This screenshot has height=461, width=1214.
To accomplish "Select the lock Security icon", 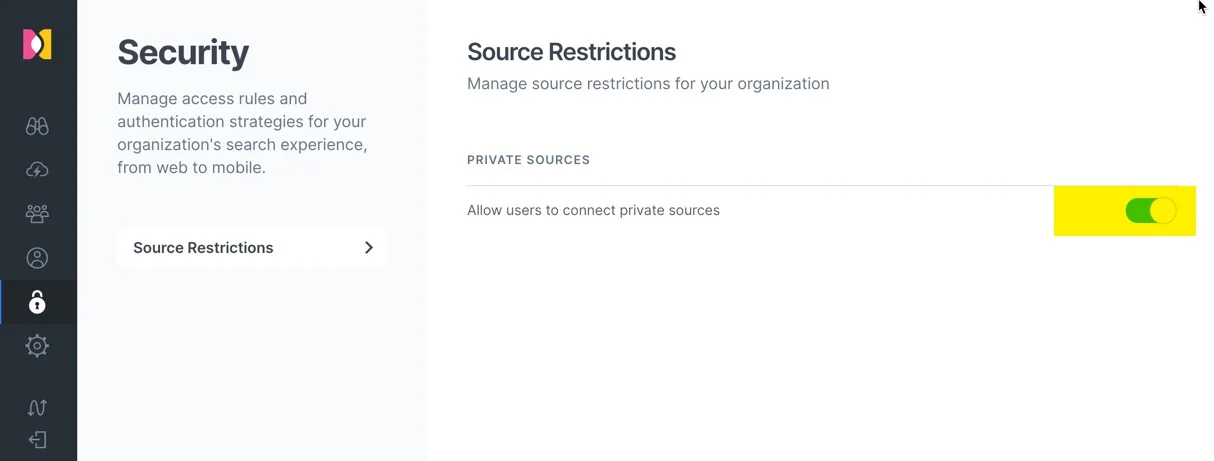I will [x=37, y=302].
